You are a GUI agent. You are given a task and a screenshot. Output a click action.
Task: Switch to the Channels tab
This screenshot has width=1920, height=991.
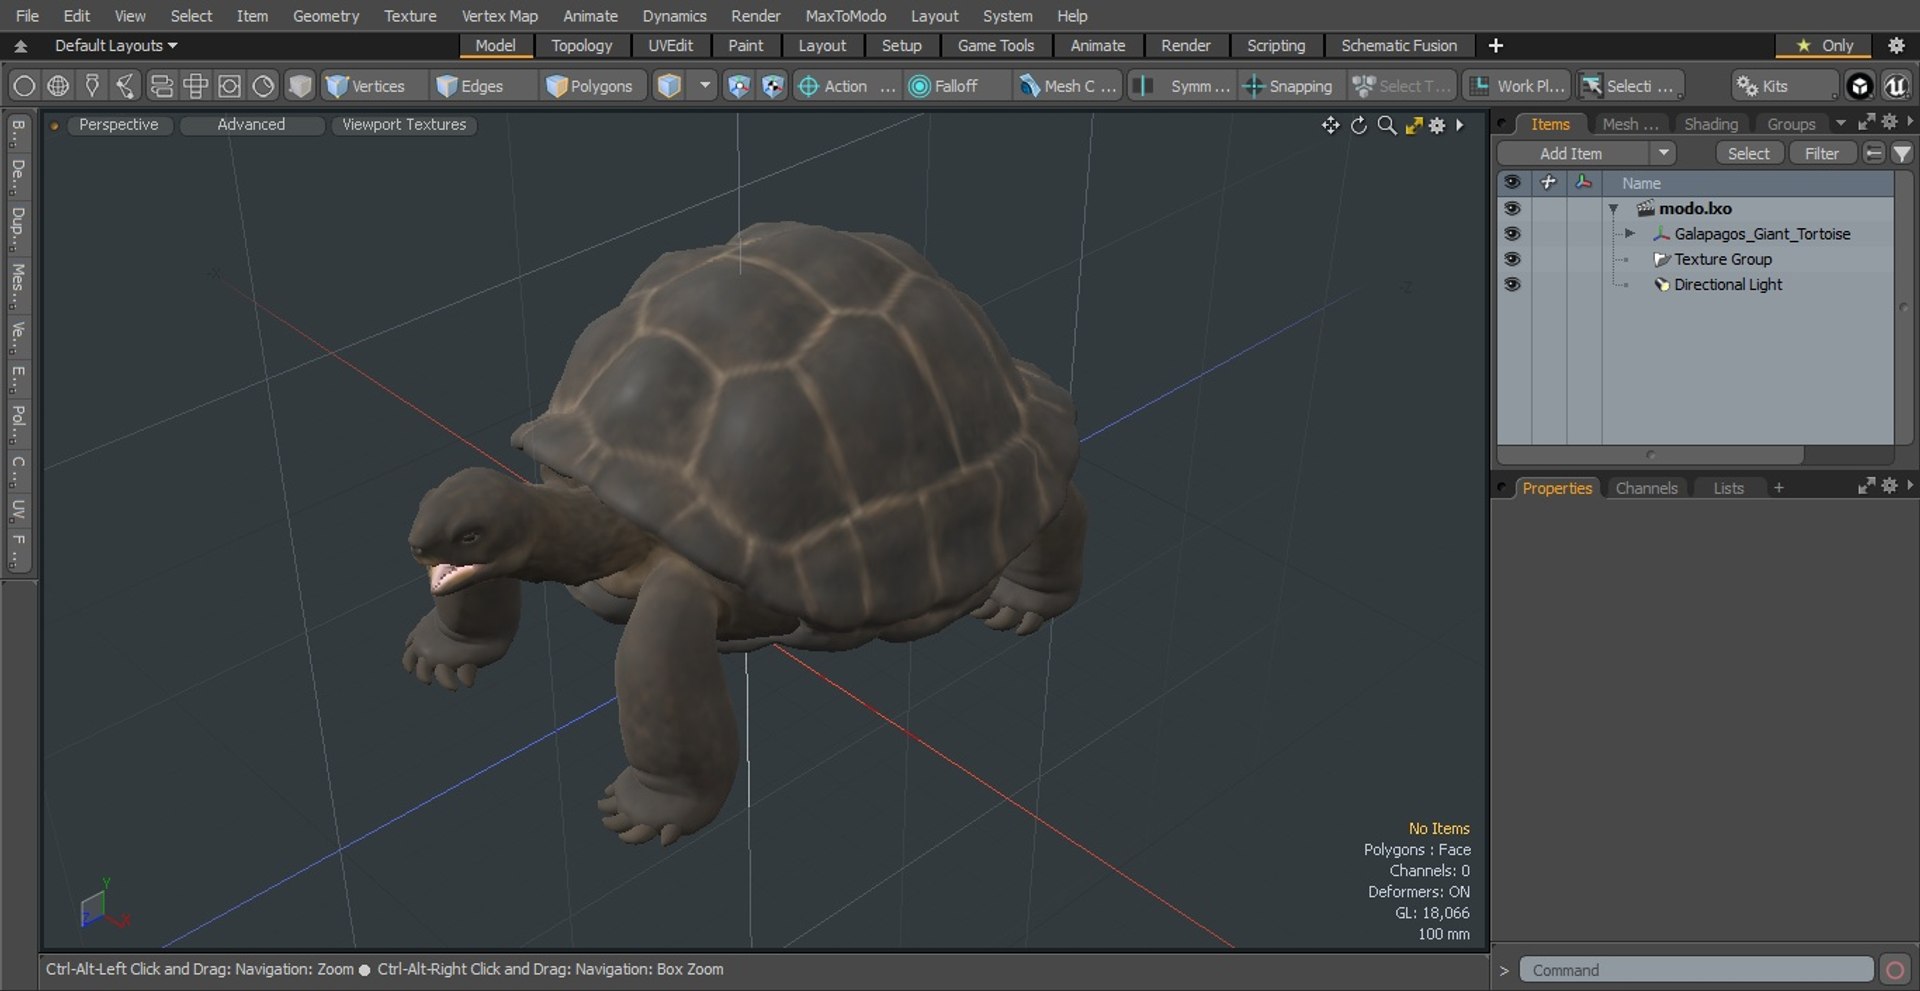tap(1646, 488)
